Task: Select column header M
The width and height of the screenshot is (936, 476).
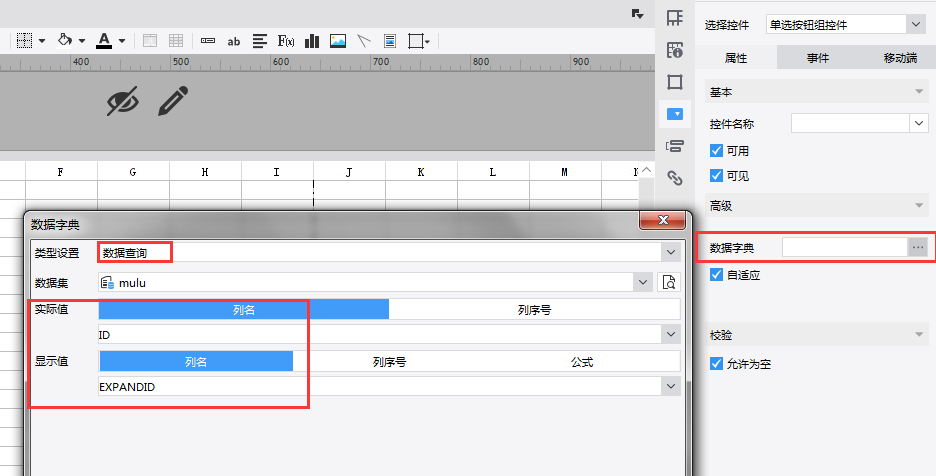Action: tap(565, 172)
